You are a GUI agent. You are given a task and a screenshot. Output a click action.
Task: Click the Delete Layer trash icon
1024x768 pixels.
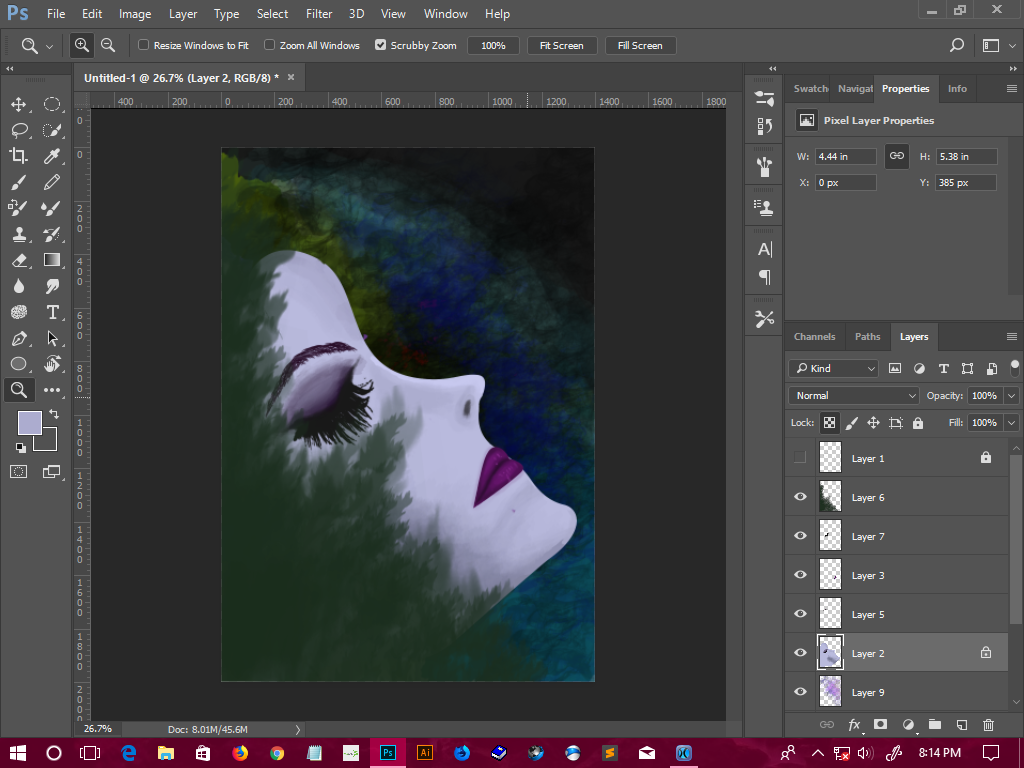click(x=988, y=725)
